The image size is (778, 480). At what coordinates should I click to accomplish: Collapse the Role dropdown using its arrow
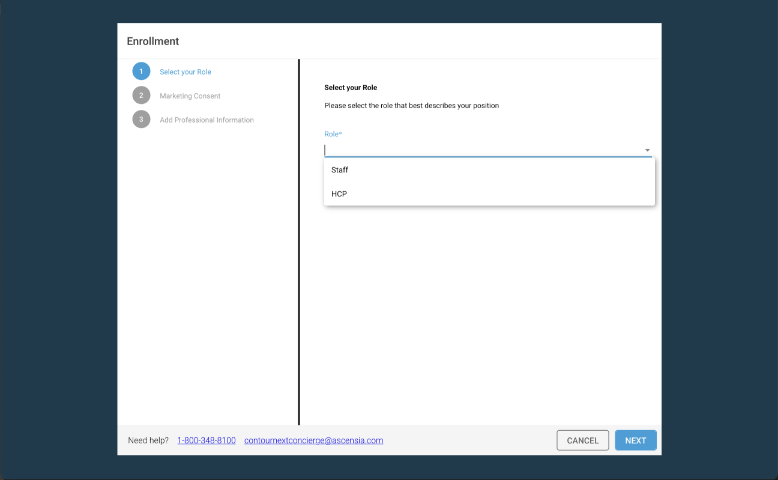click(647, 150)
